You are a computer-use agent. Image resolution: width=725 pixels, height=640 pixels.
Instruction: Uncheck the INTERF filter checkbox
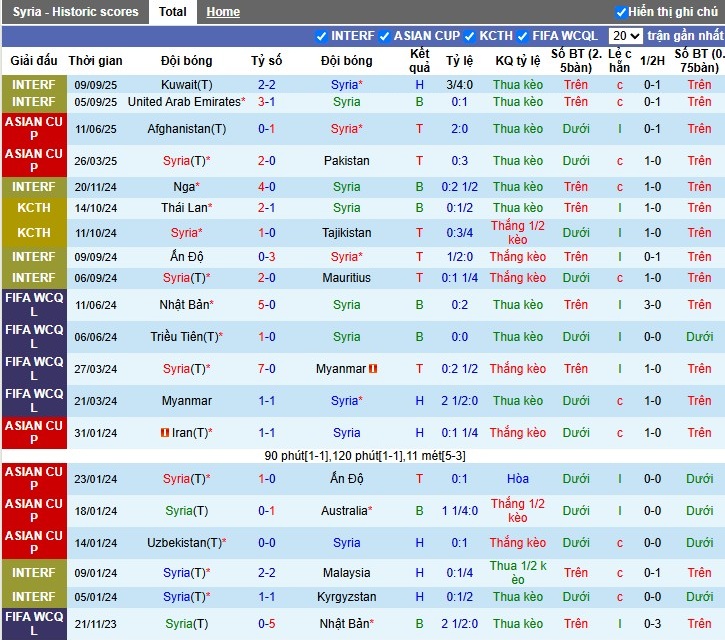pyautogui.click(x=321, y=36)
